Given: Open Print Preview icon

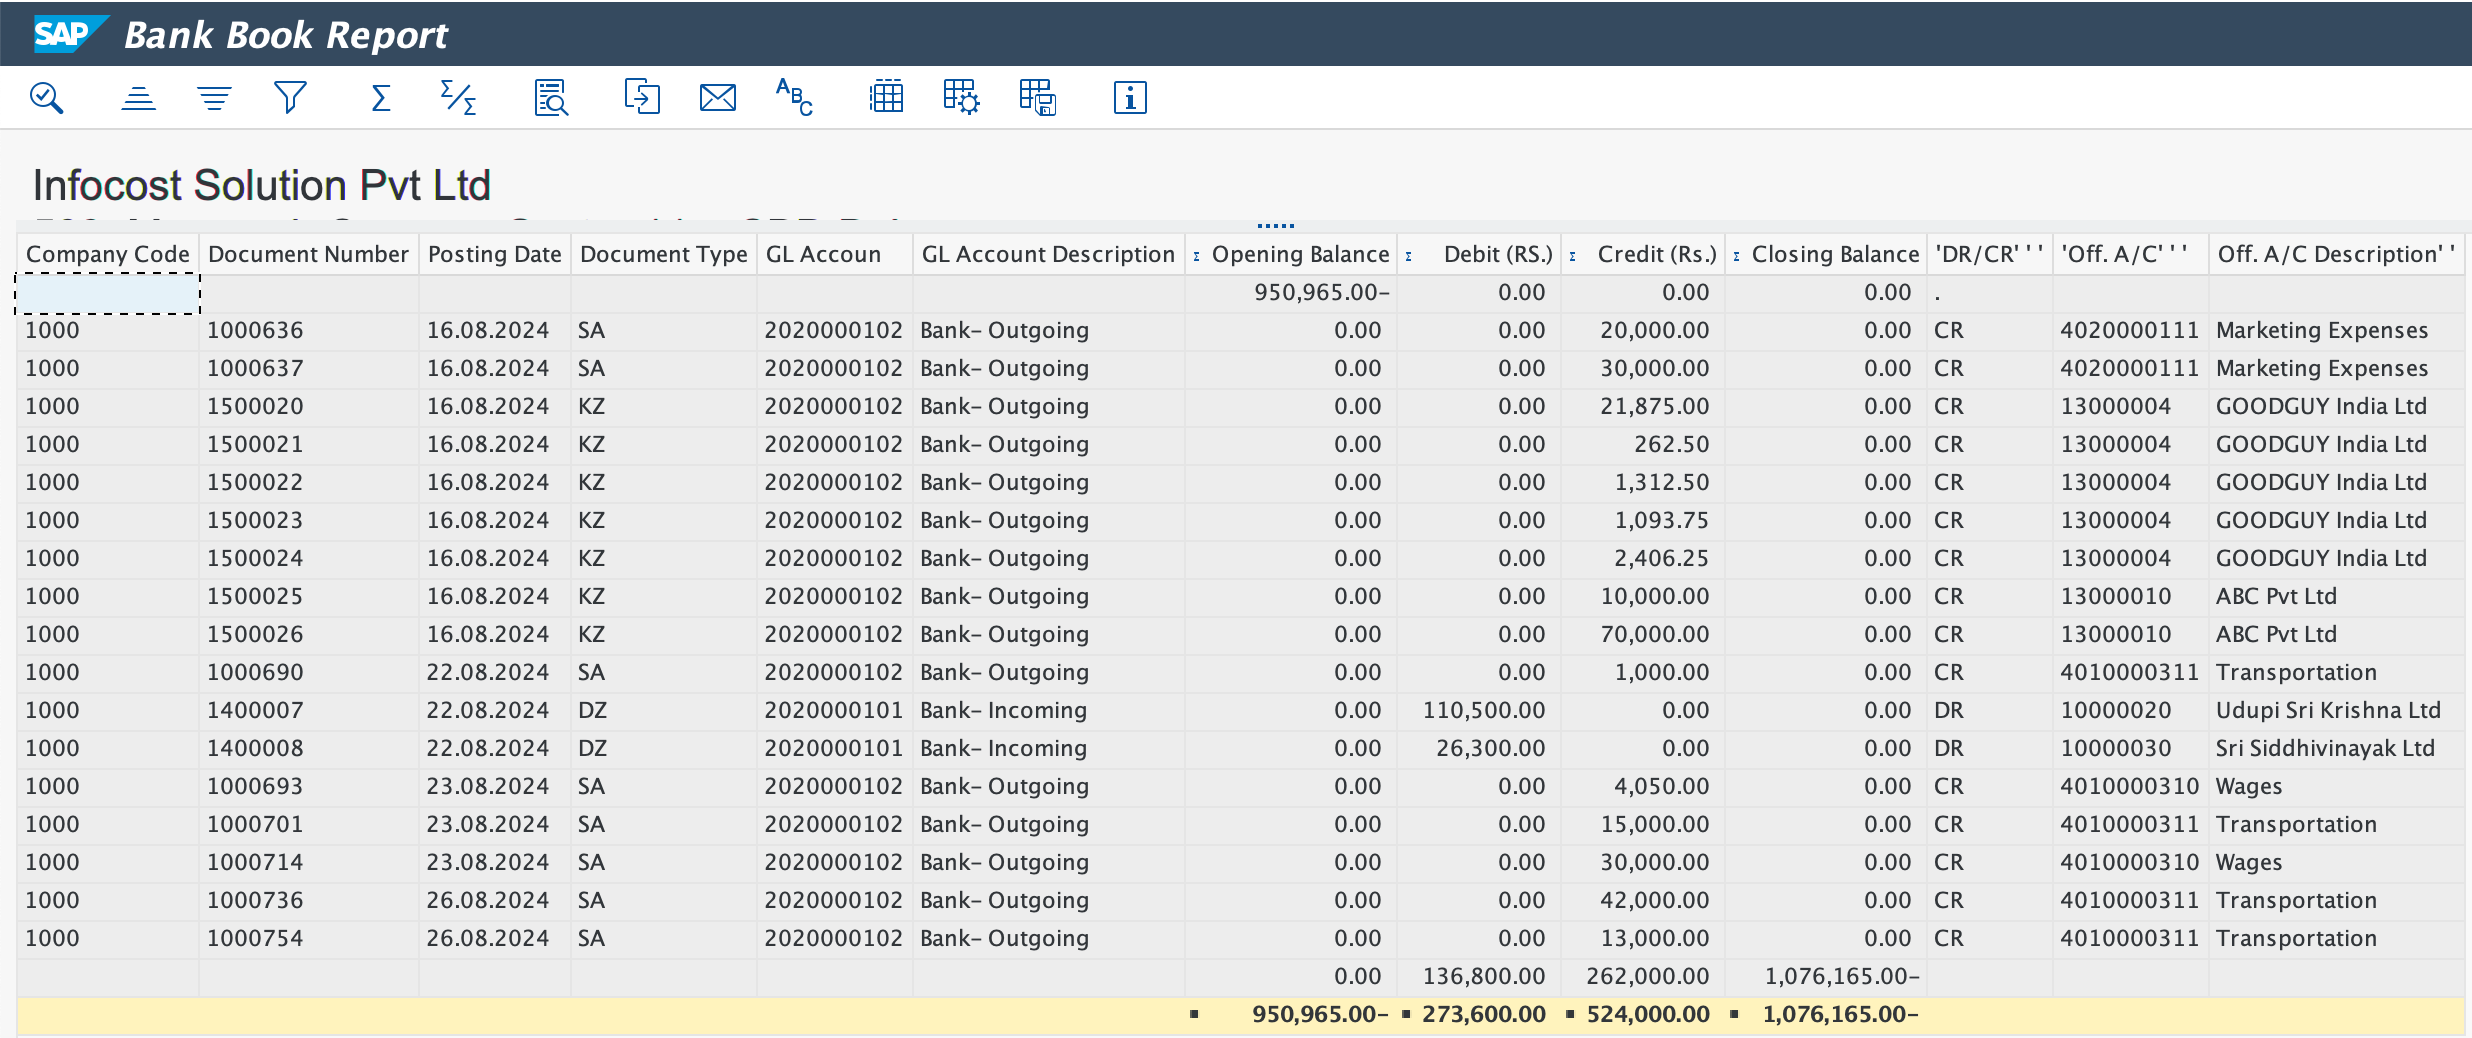Looking at the screenshot, I should coord(550,98).
